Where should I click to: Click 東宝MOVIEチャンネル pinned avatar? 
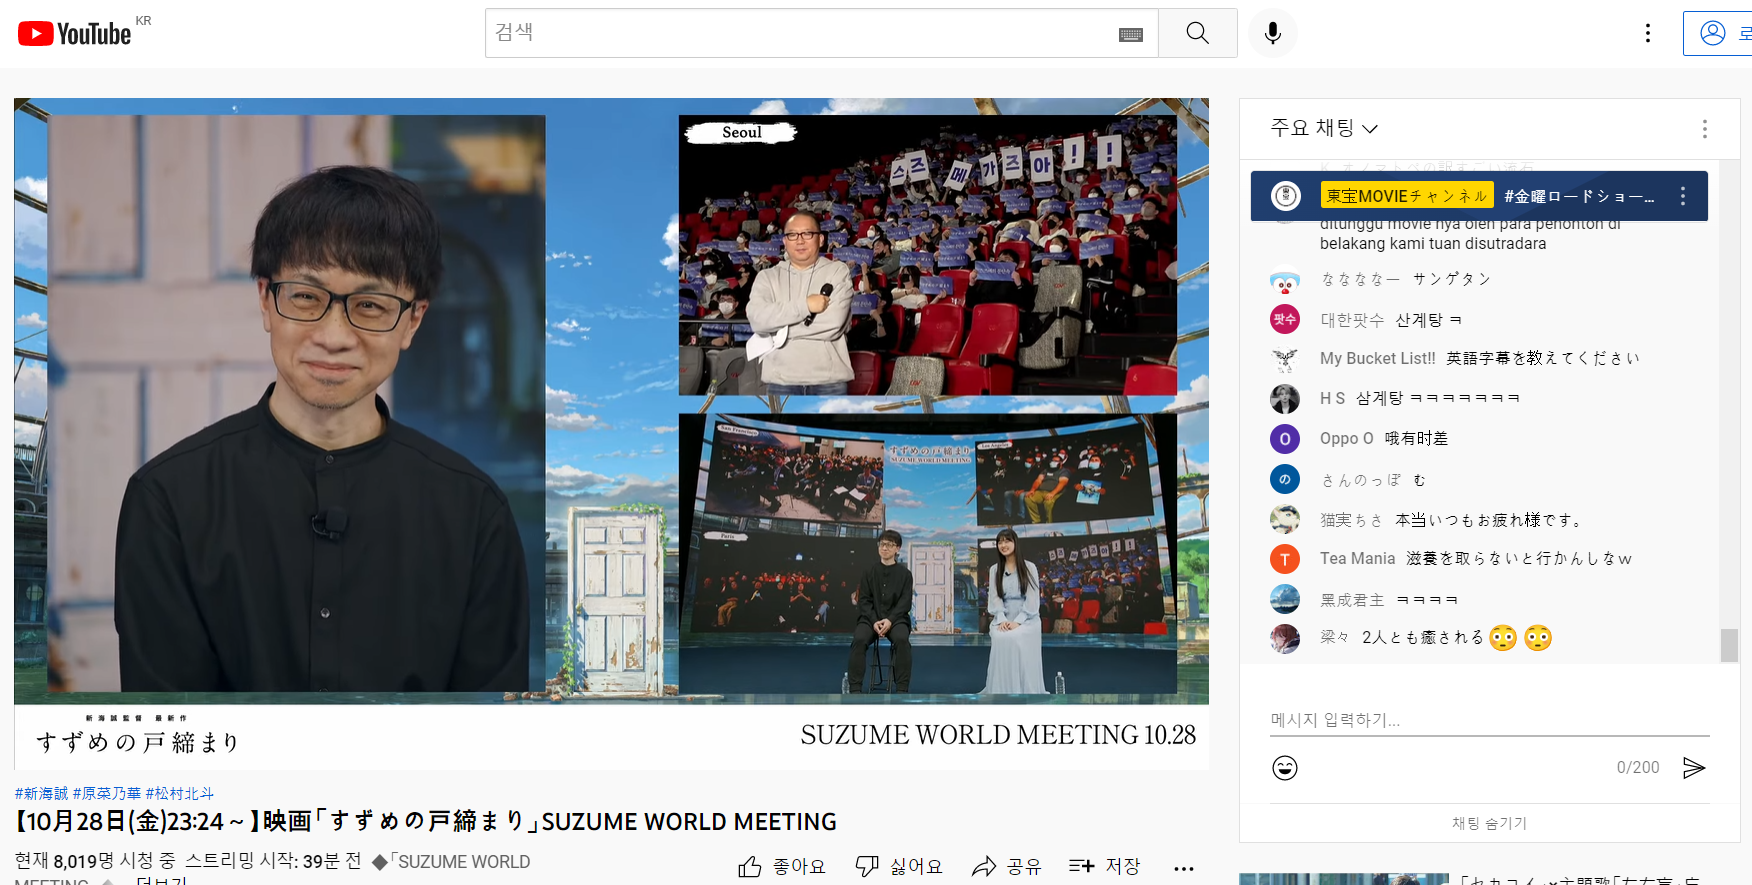[x=1286, y=196]
